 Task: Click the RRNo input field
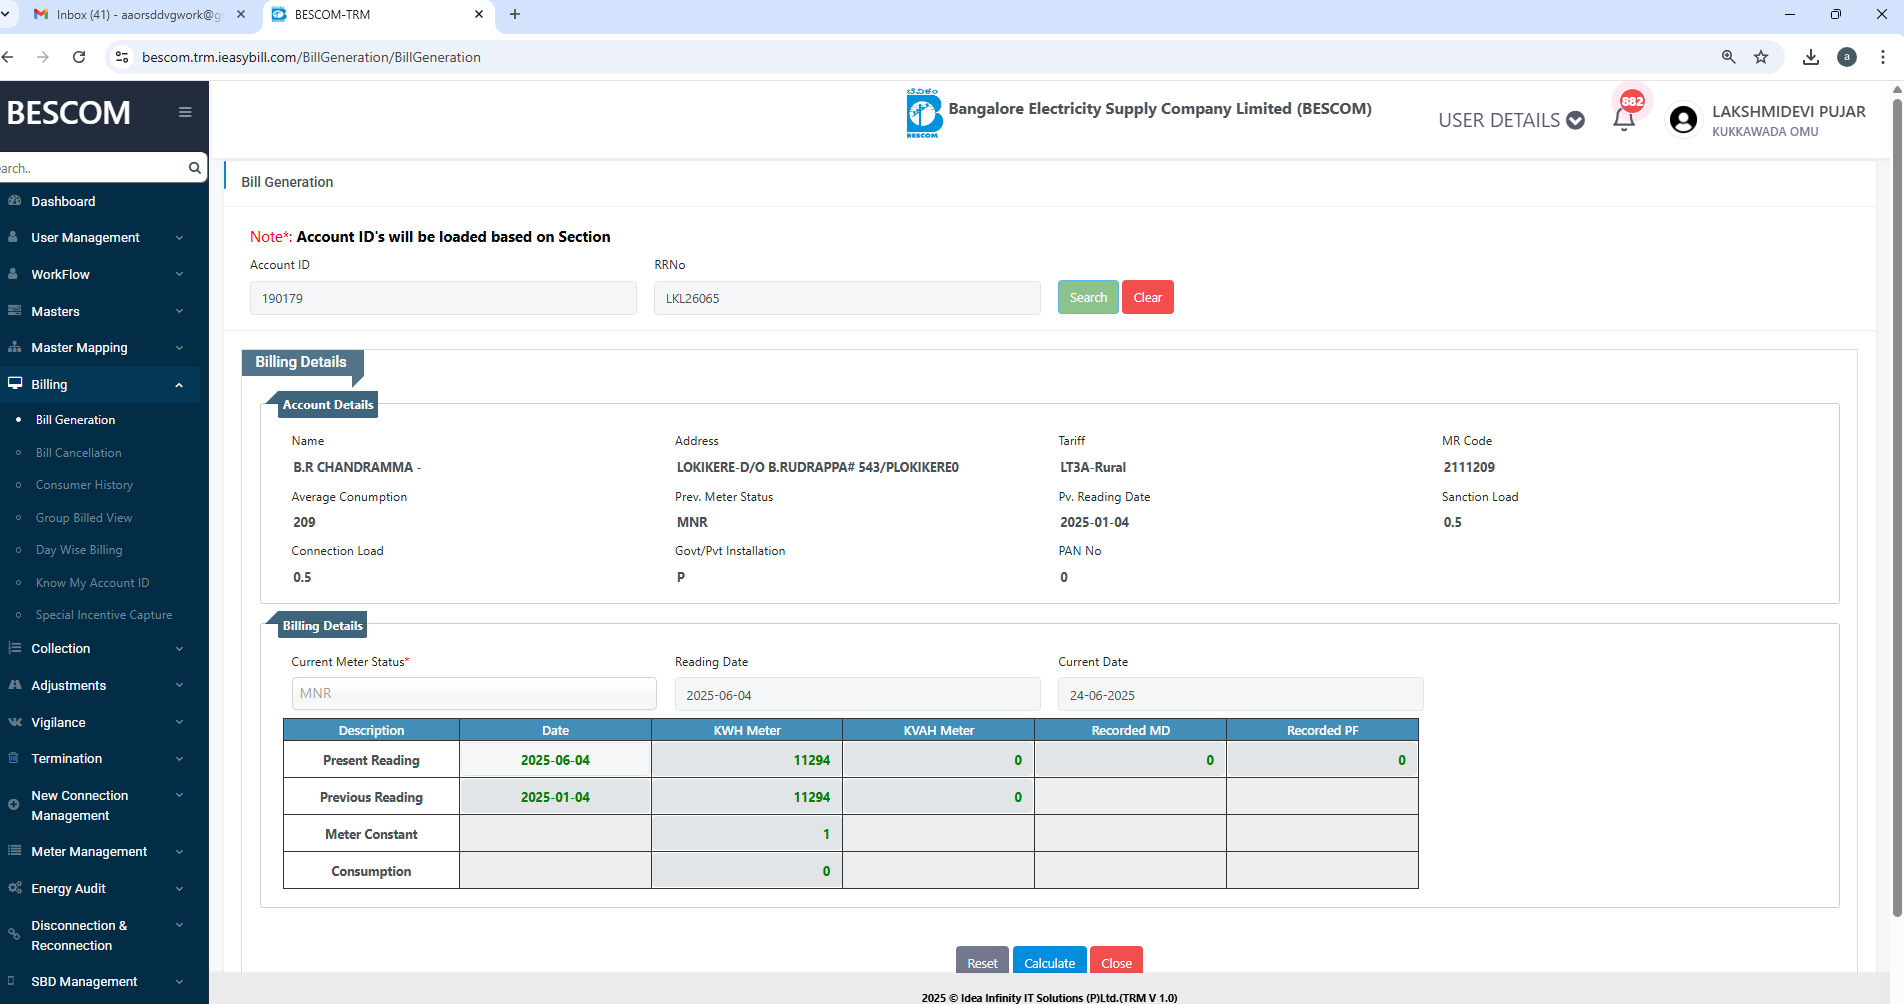(x=847, y=298)
